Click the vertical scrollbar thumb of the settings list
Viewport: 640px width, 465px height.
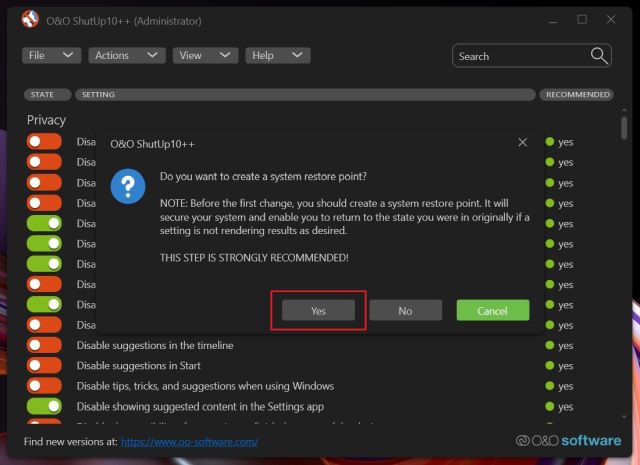pos(624,128)
